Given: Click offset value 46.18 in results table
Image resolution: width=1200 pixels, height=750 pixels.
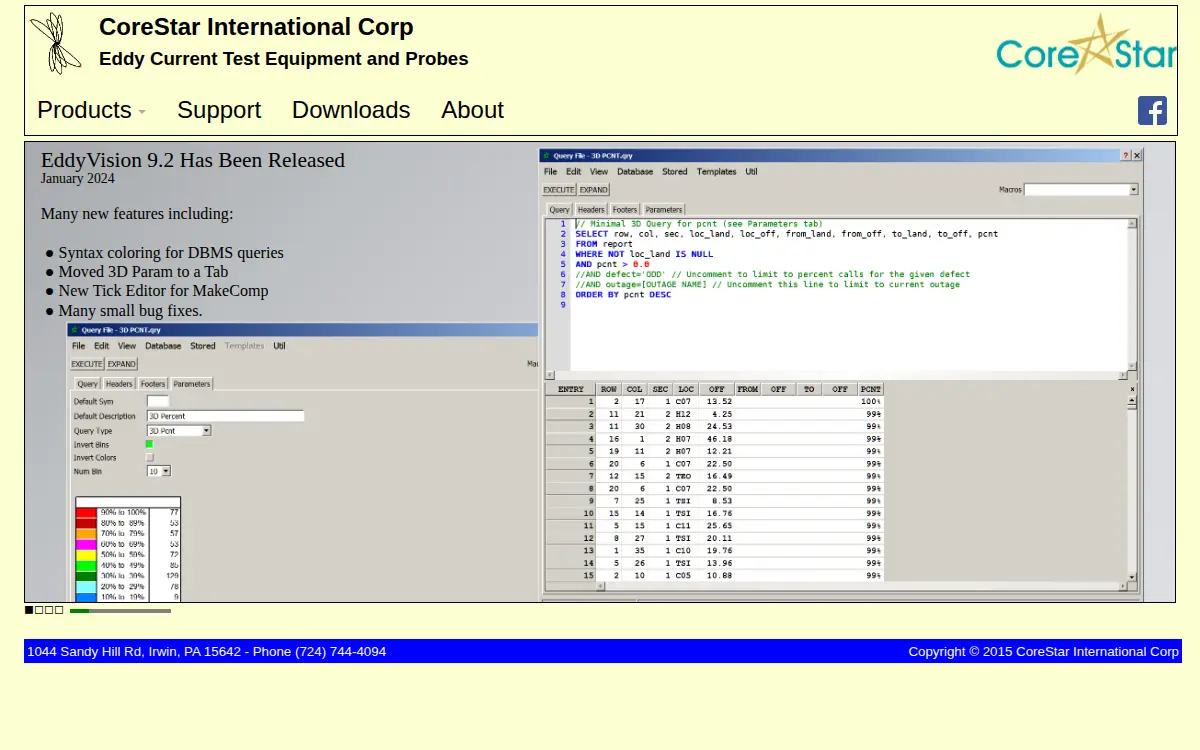Looking at the screenshot, I should tap(719, 438).
